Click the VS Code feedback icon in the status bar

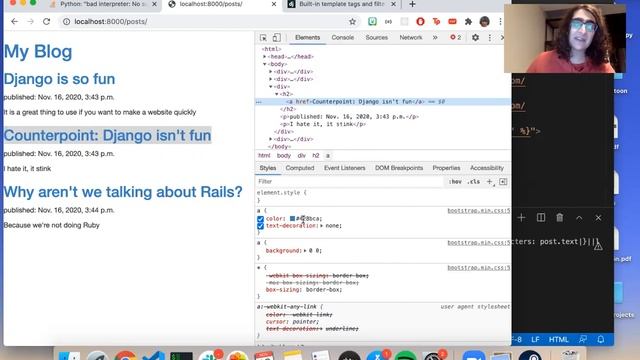pyautogui.click(x=583, y=340)
